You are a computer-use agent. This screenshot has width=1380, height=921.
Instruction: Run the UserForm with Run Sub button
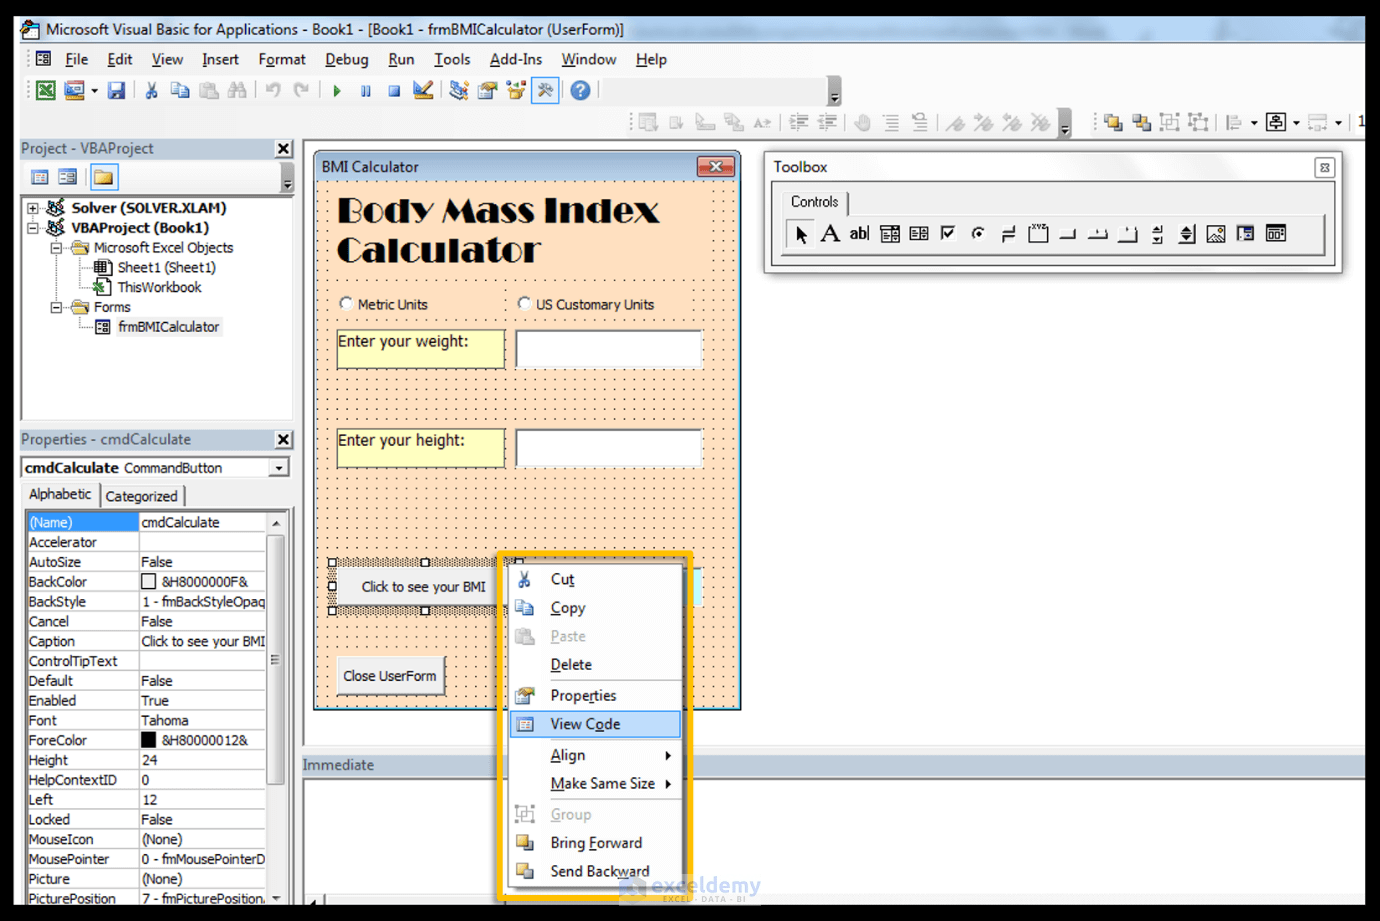coord(336,90)
